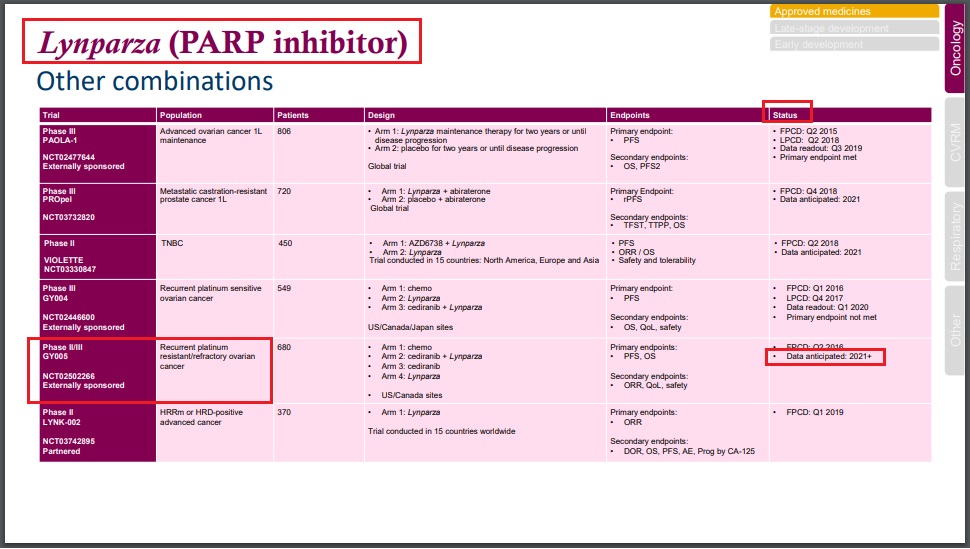Select the Early development legend label
970x549 pixels.
(854, 44)
